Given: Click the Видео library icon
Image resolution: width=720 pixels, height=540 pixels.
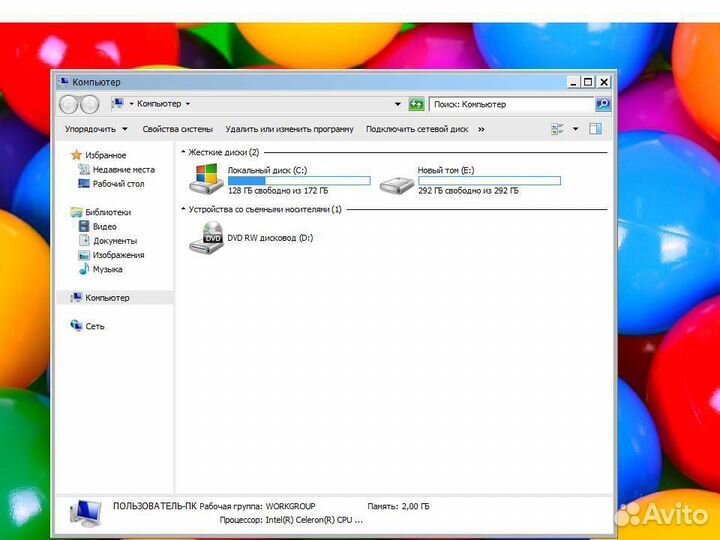Looking at the screenshot, I should [84, 226].
